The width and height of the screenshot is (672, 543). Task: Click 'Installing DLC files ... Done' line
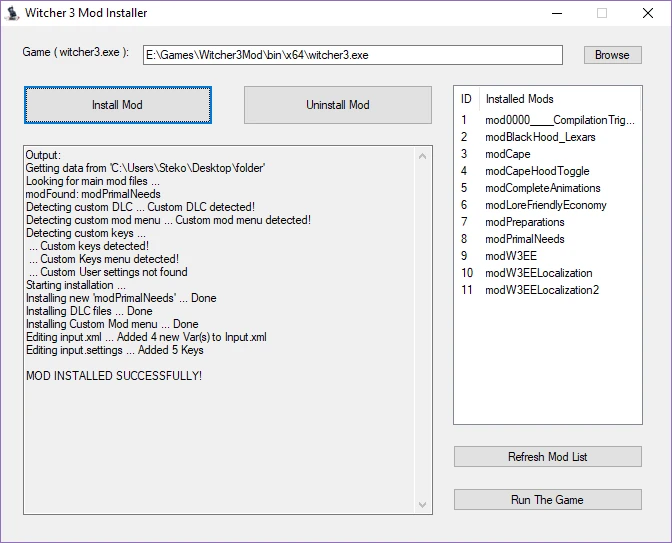[89, 311]
